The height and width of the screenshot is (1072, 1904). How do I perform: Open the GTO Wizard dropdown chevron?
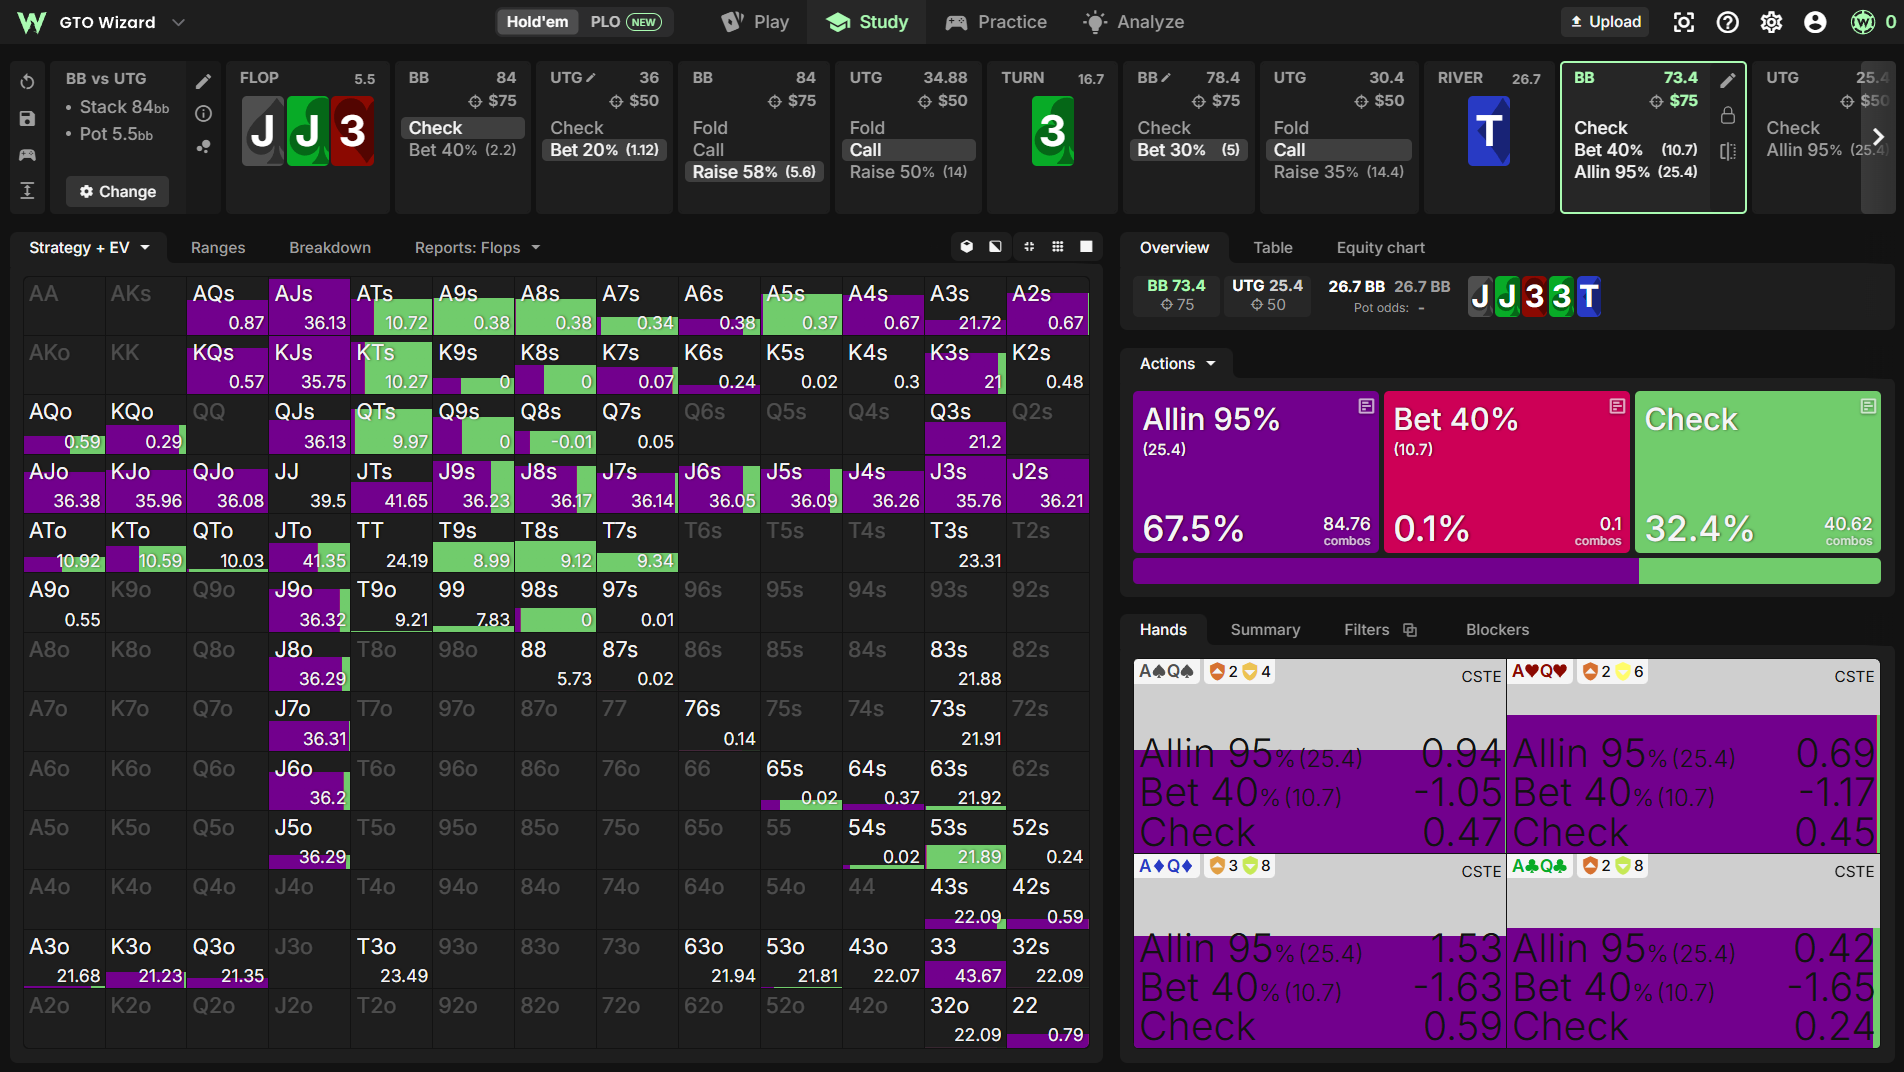(x=178, y=22)
